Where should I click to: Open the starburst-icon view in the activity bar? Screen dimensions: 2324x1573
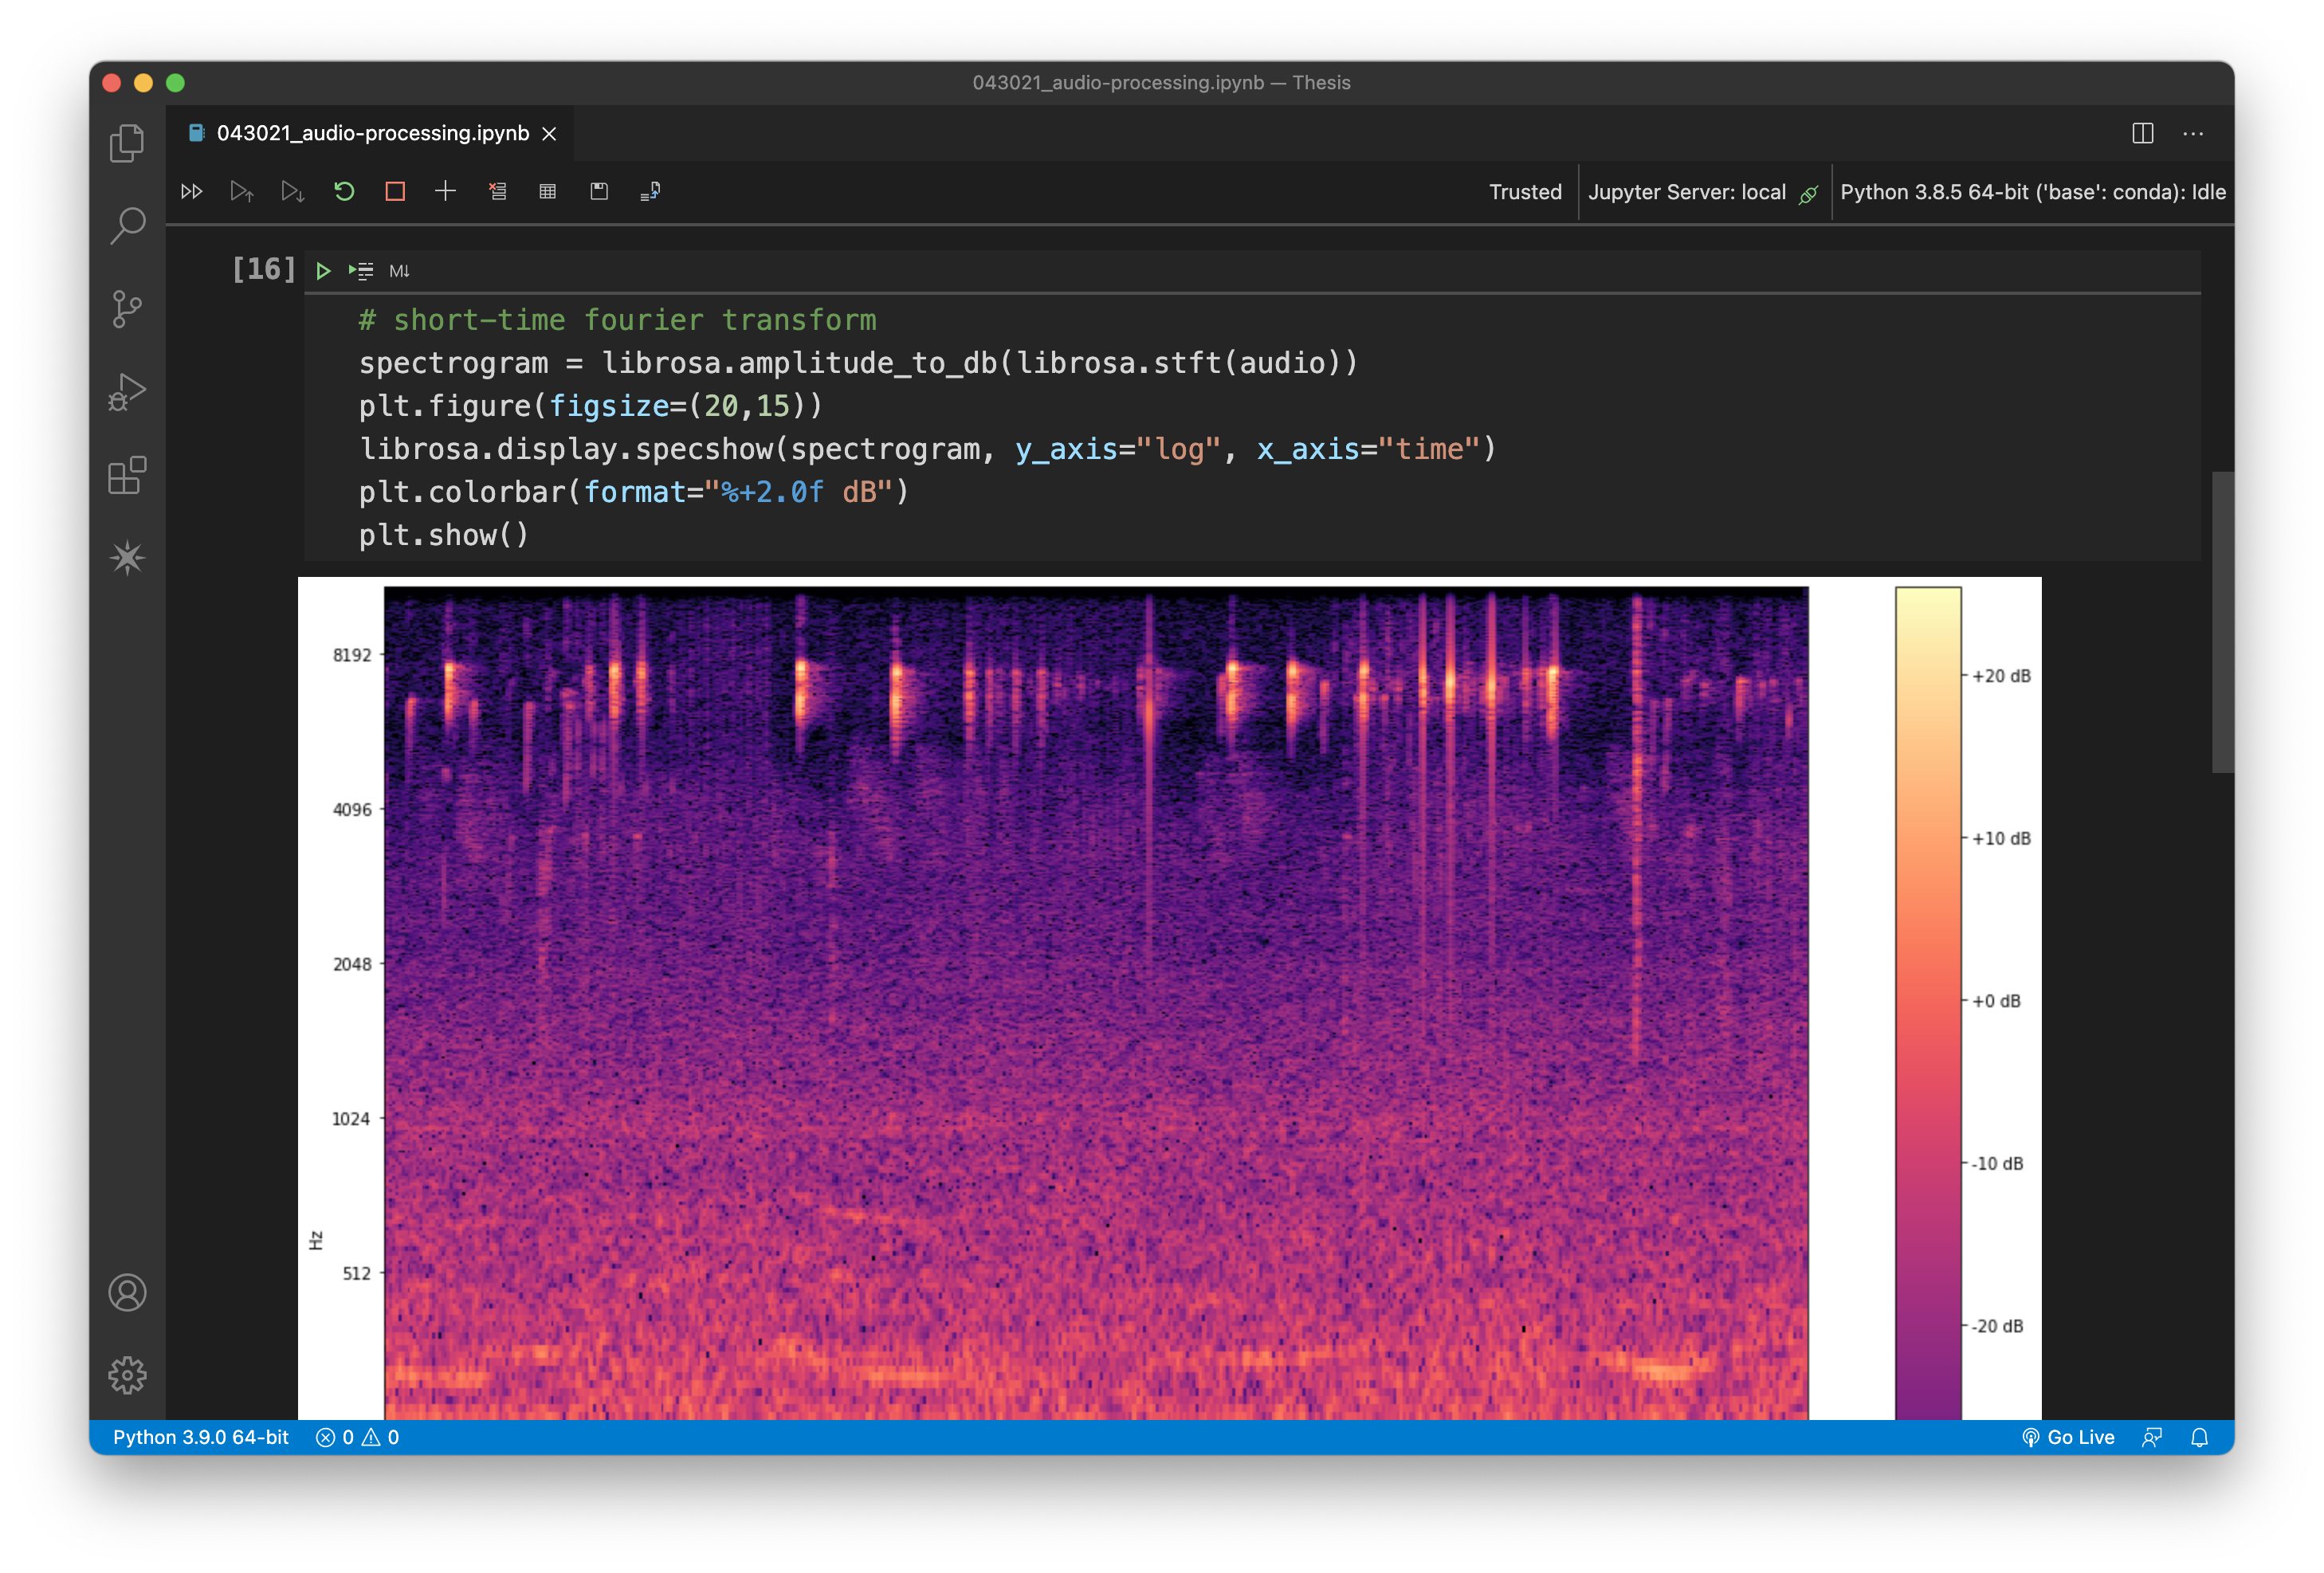pos(127,558)
